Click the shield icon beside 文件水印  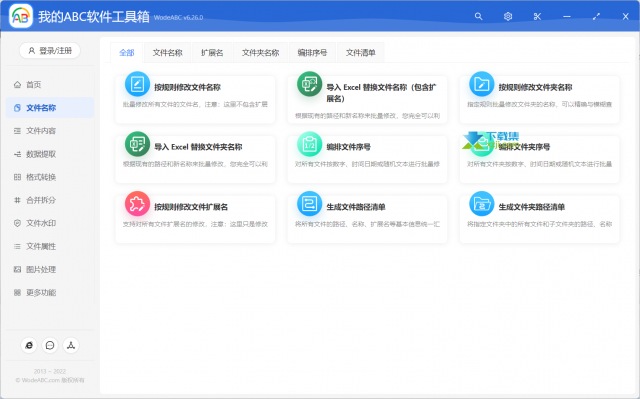click(17, 223)
